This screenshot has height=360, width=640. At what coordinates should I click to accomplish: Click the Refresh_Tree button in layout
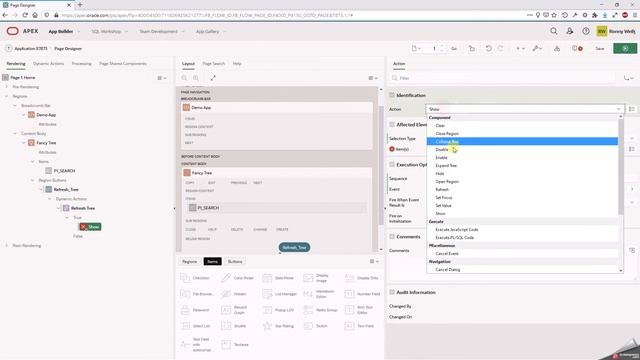pos(294,247)
